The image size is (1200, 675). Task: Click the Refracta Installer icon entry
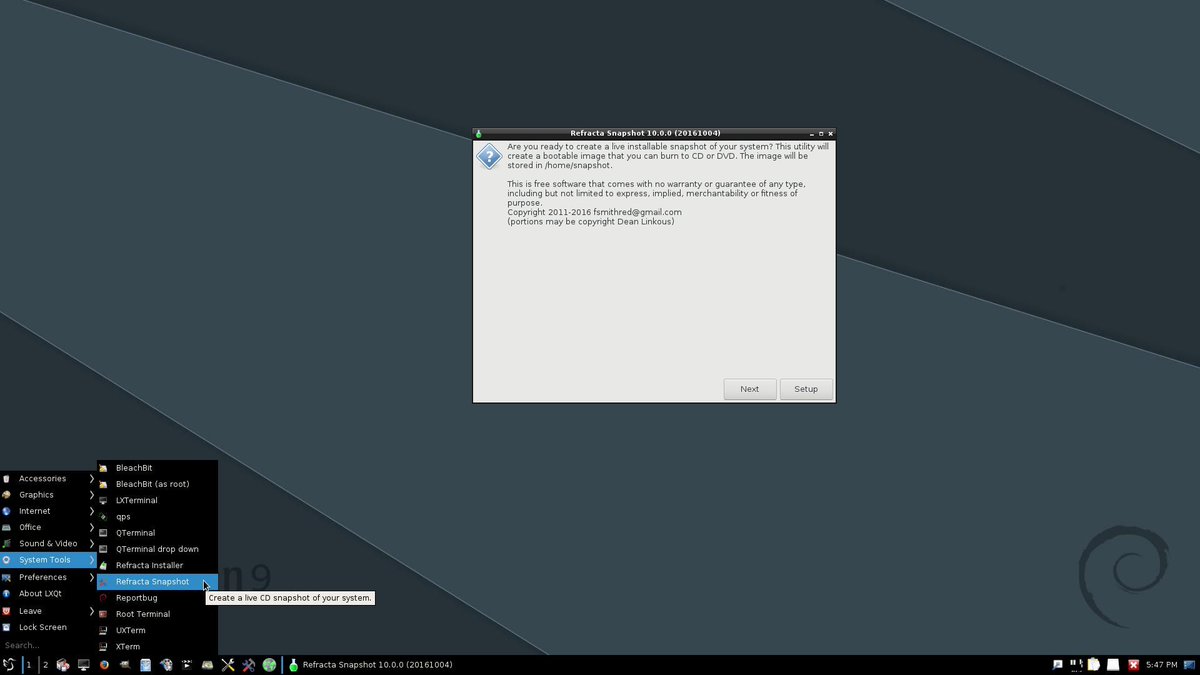coord(103,565)
